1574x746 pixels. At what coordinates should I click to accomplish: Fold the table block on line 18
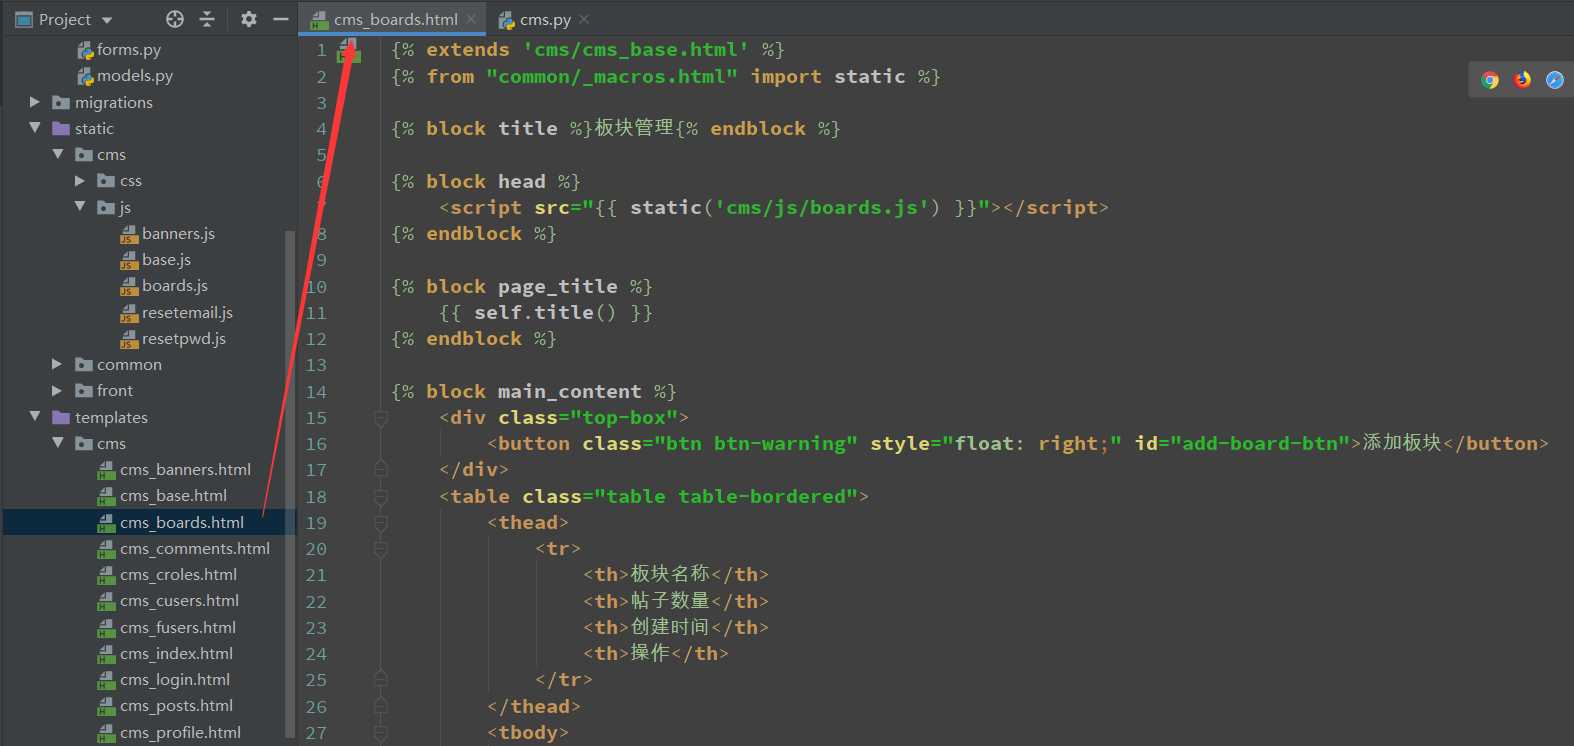point(381,497)
